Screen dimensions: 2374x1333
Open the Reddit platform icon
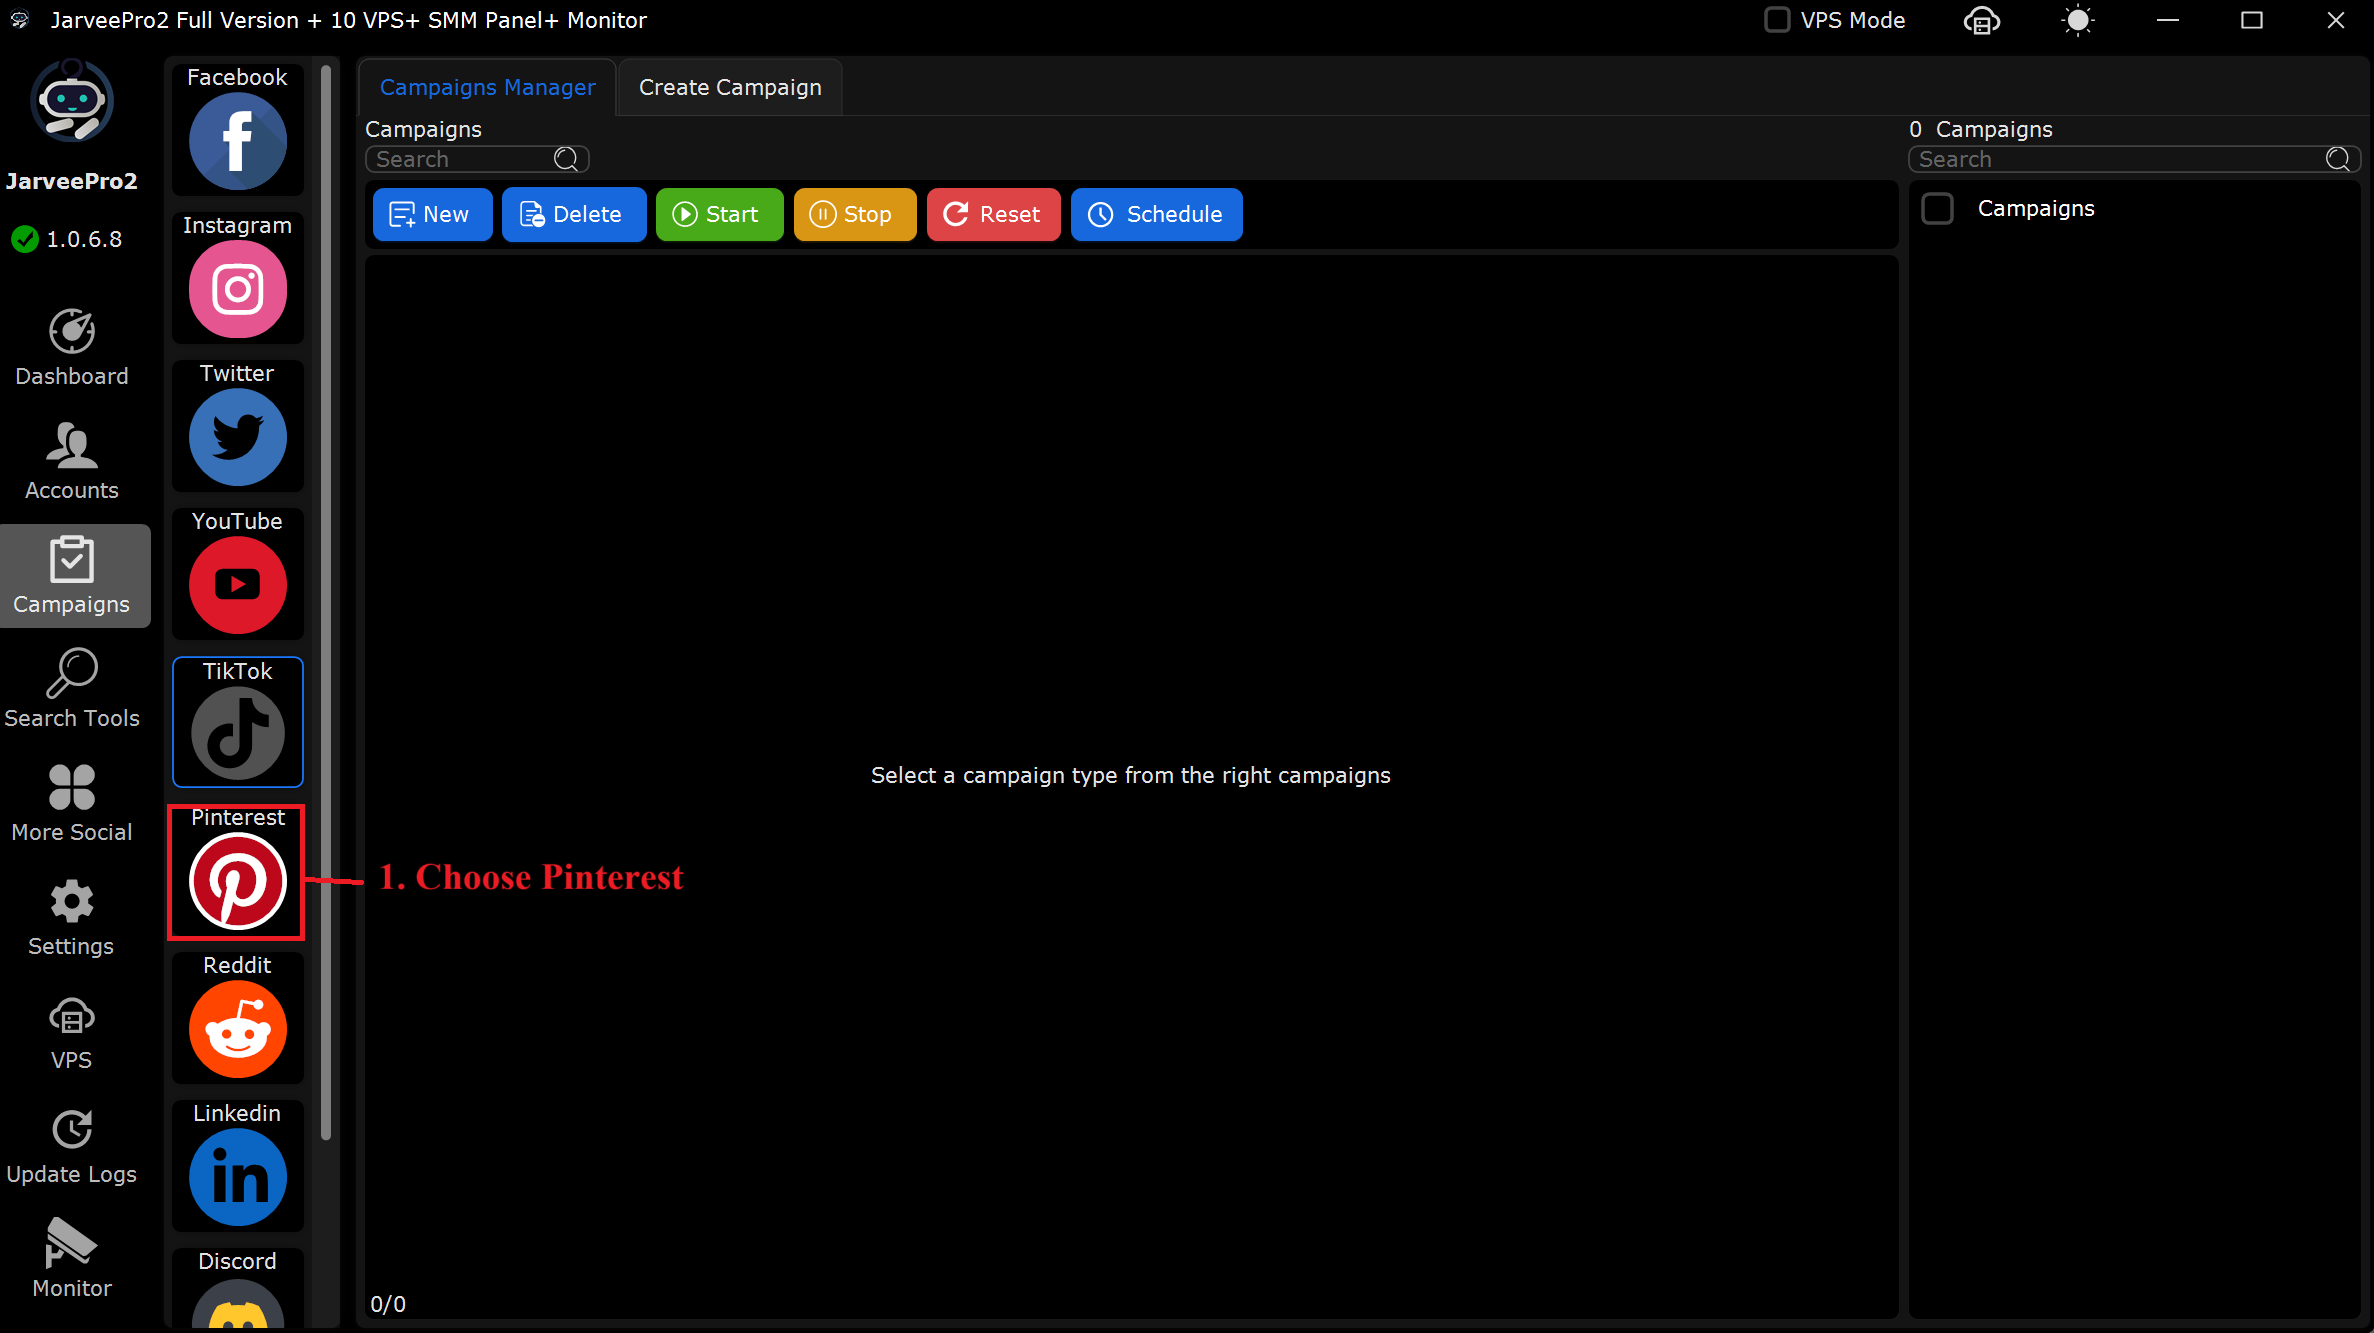pyautogui.click(x=237, y=1029)
